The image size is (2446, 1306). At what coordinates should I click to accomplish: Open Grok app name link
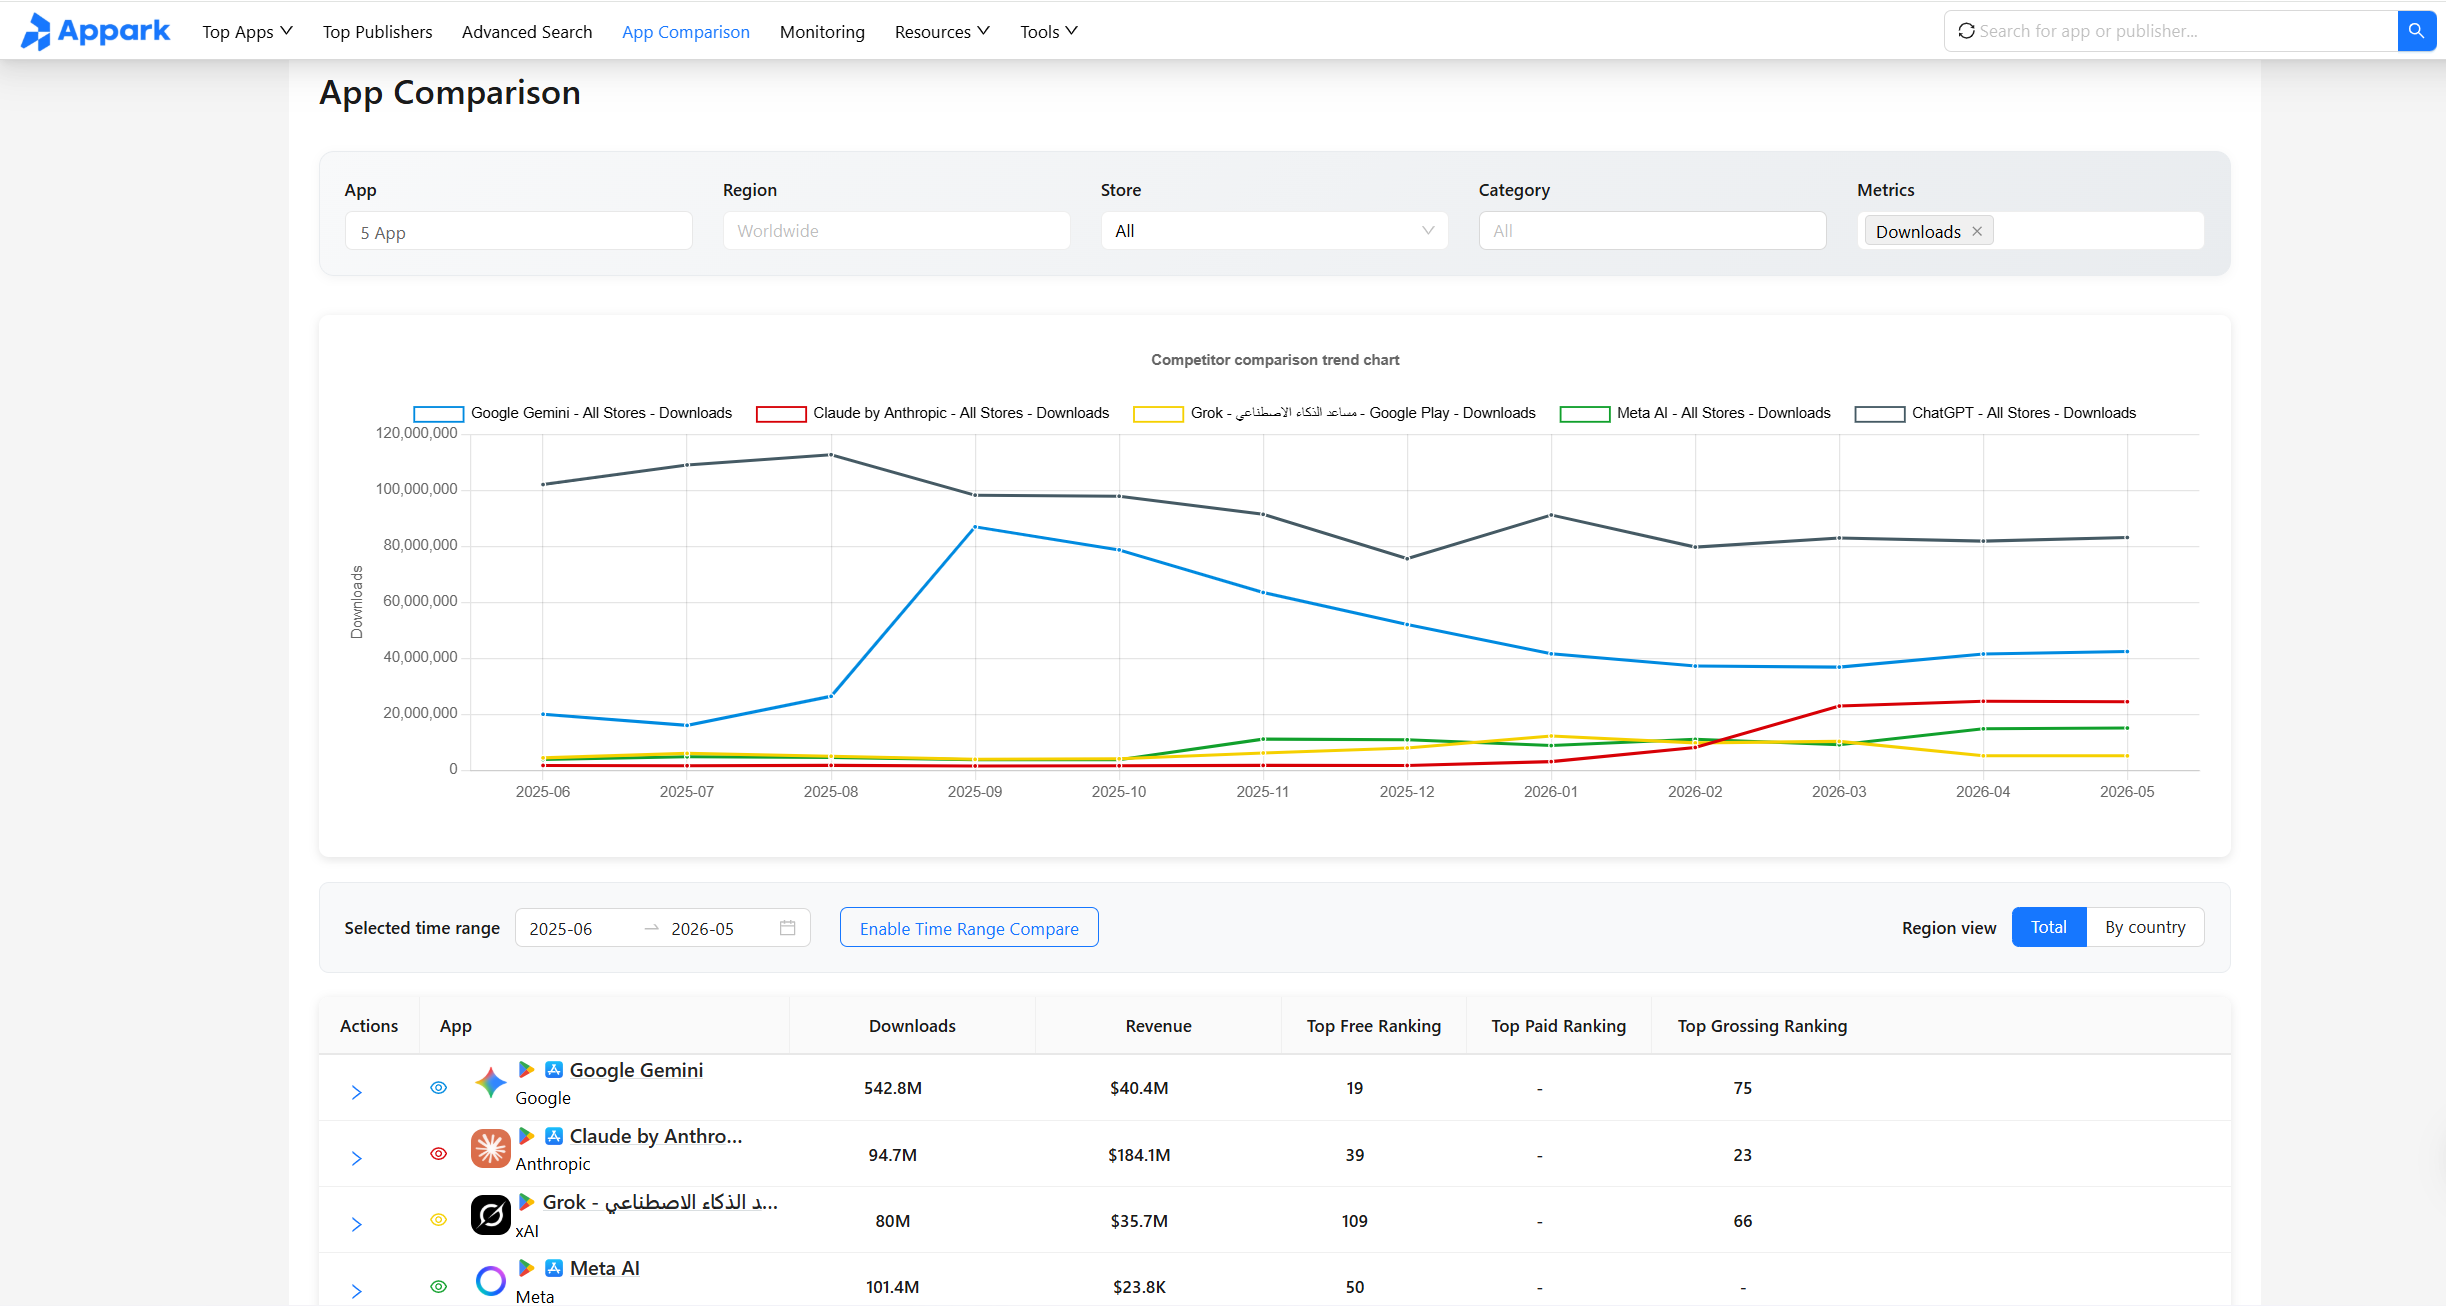point(660,1202)
